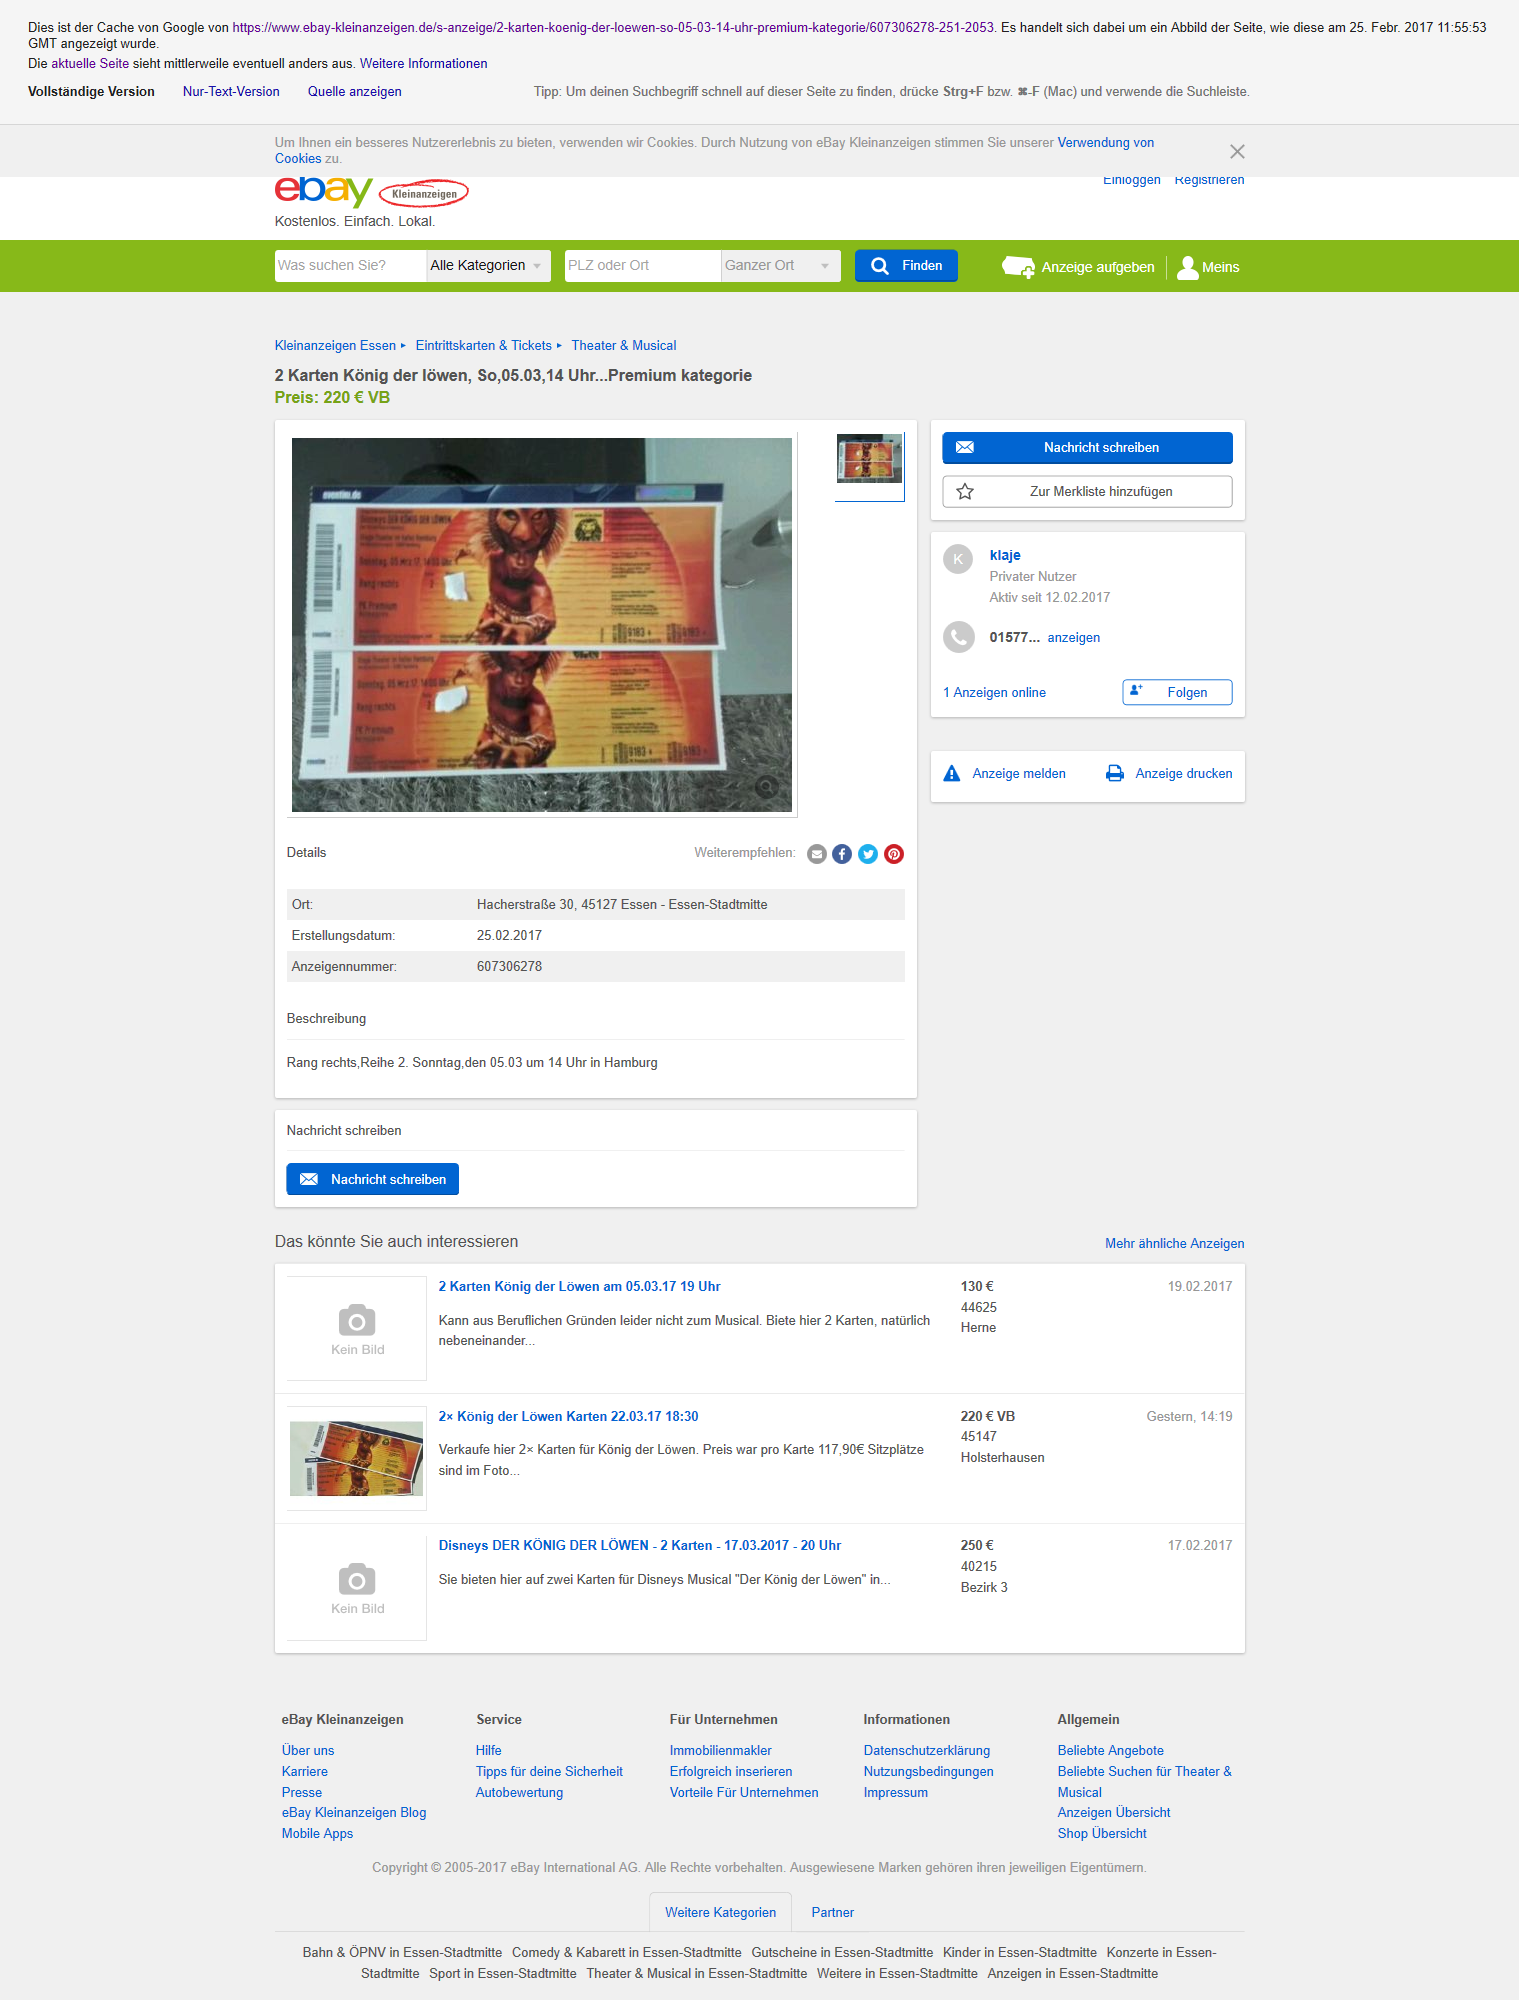Open Hilfe footer link

[489, 1751]
